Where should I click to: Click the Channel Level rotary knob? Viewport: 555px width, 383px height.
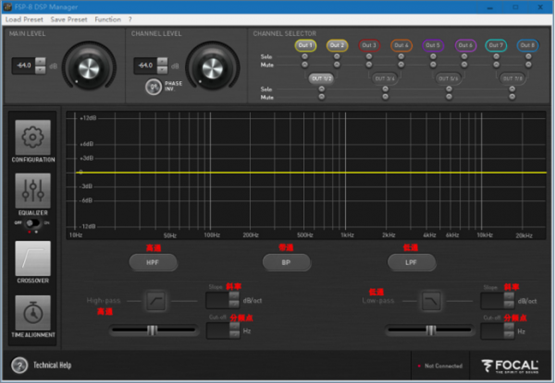(x=212, y=68)
